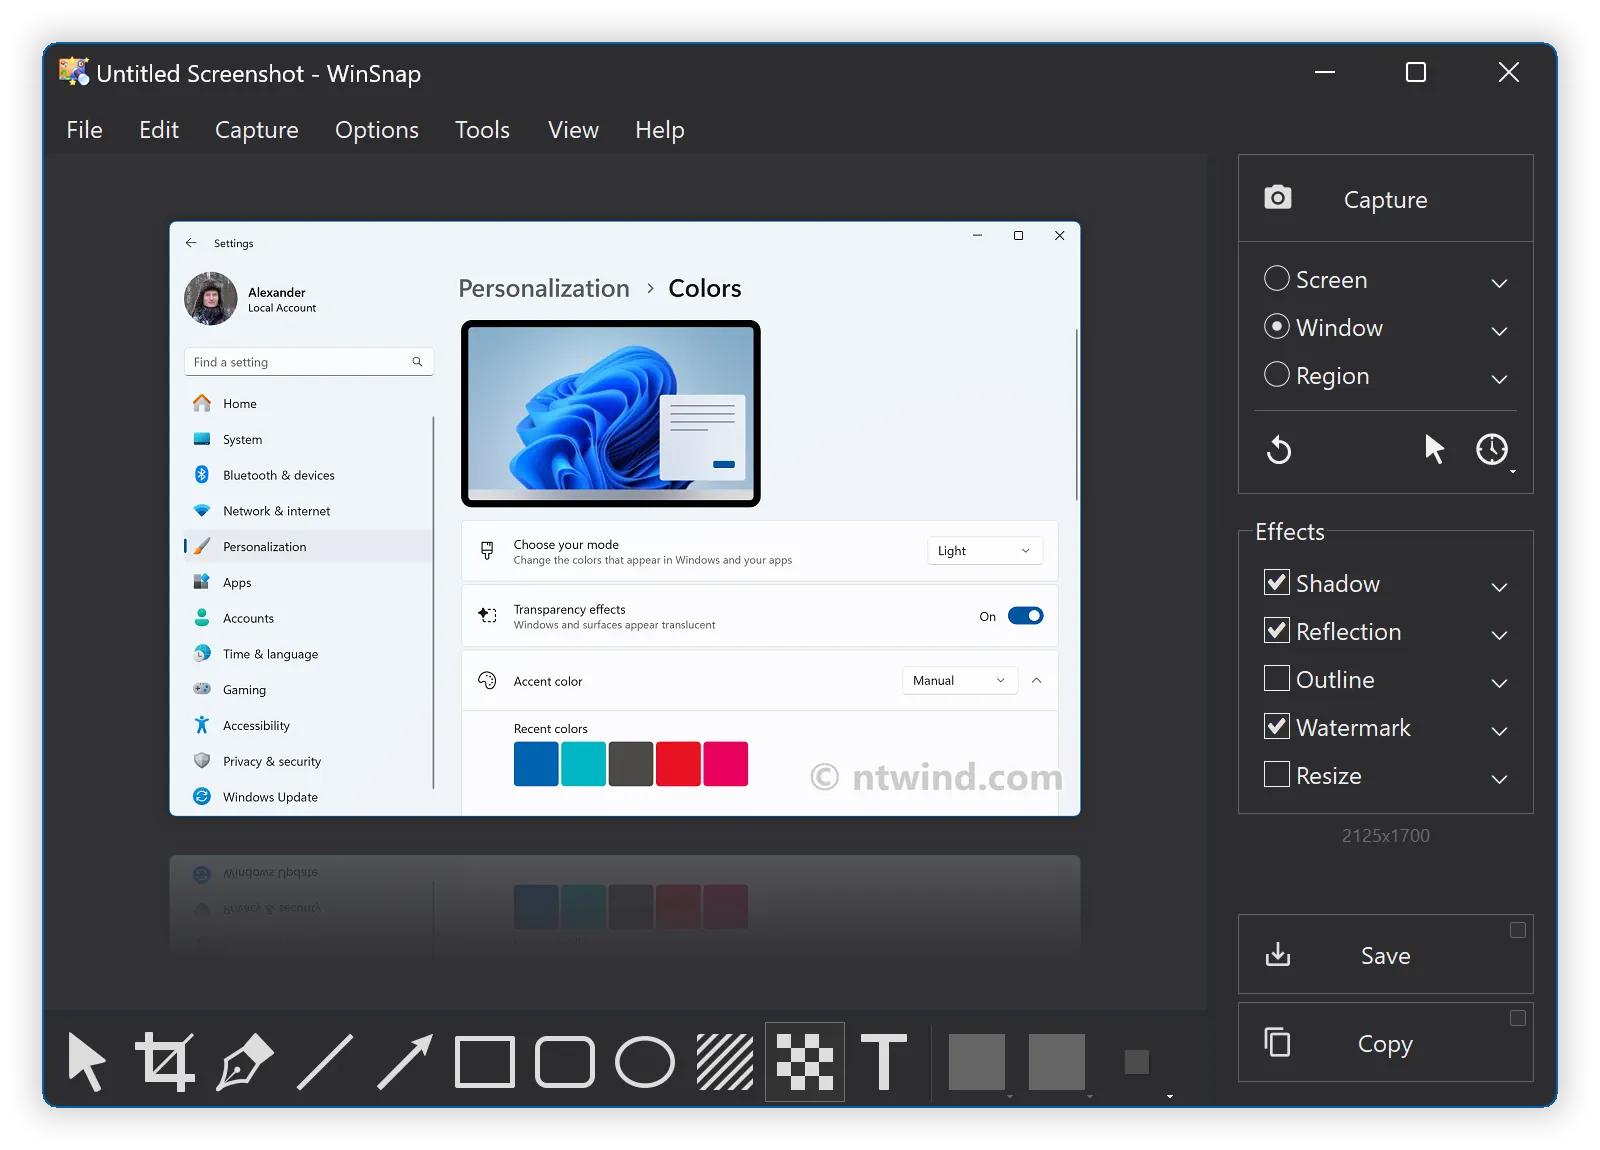1600x1150 pixels.
Task: Click the capture delay timer icon
Action: [x=1492, y=450]
